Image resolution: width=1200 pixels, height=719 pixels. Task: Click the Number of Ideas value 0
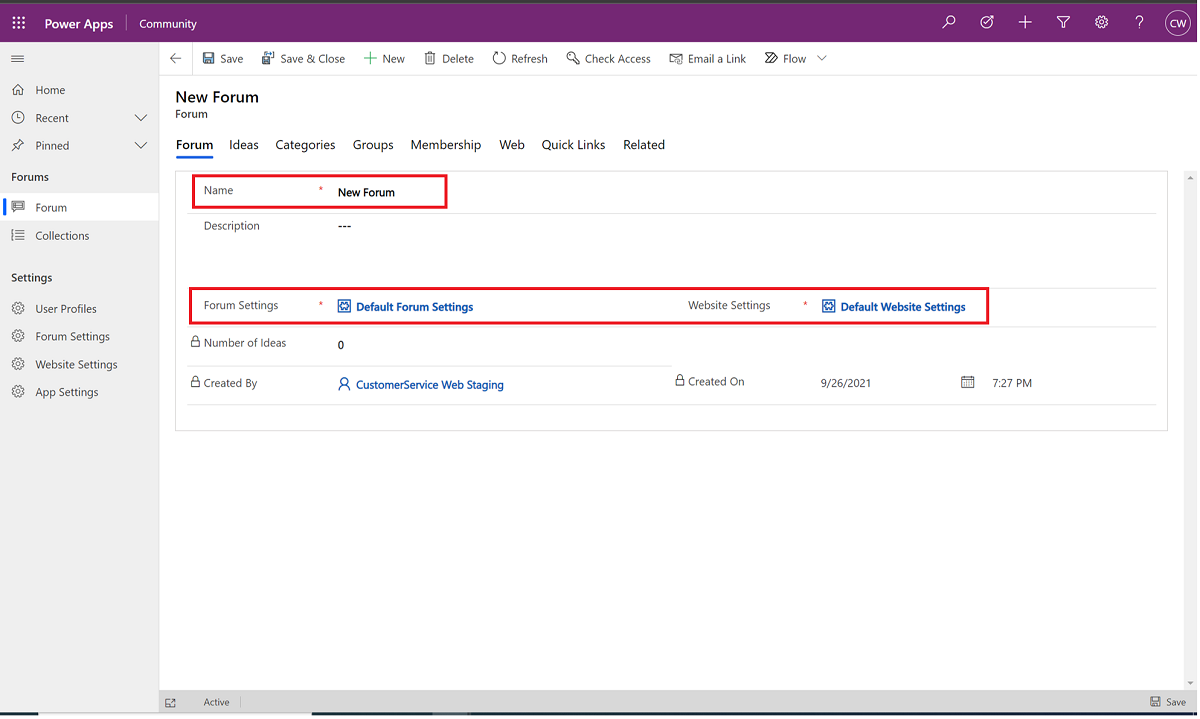tap(341, 345)
